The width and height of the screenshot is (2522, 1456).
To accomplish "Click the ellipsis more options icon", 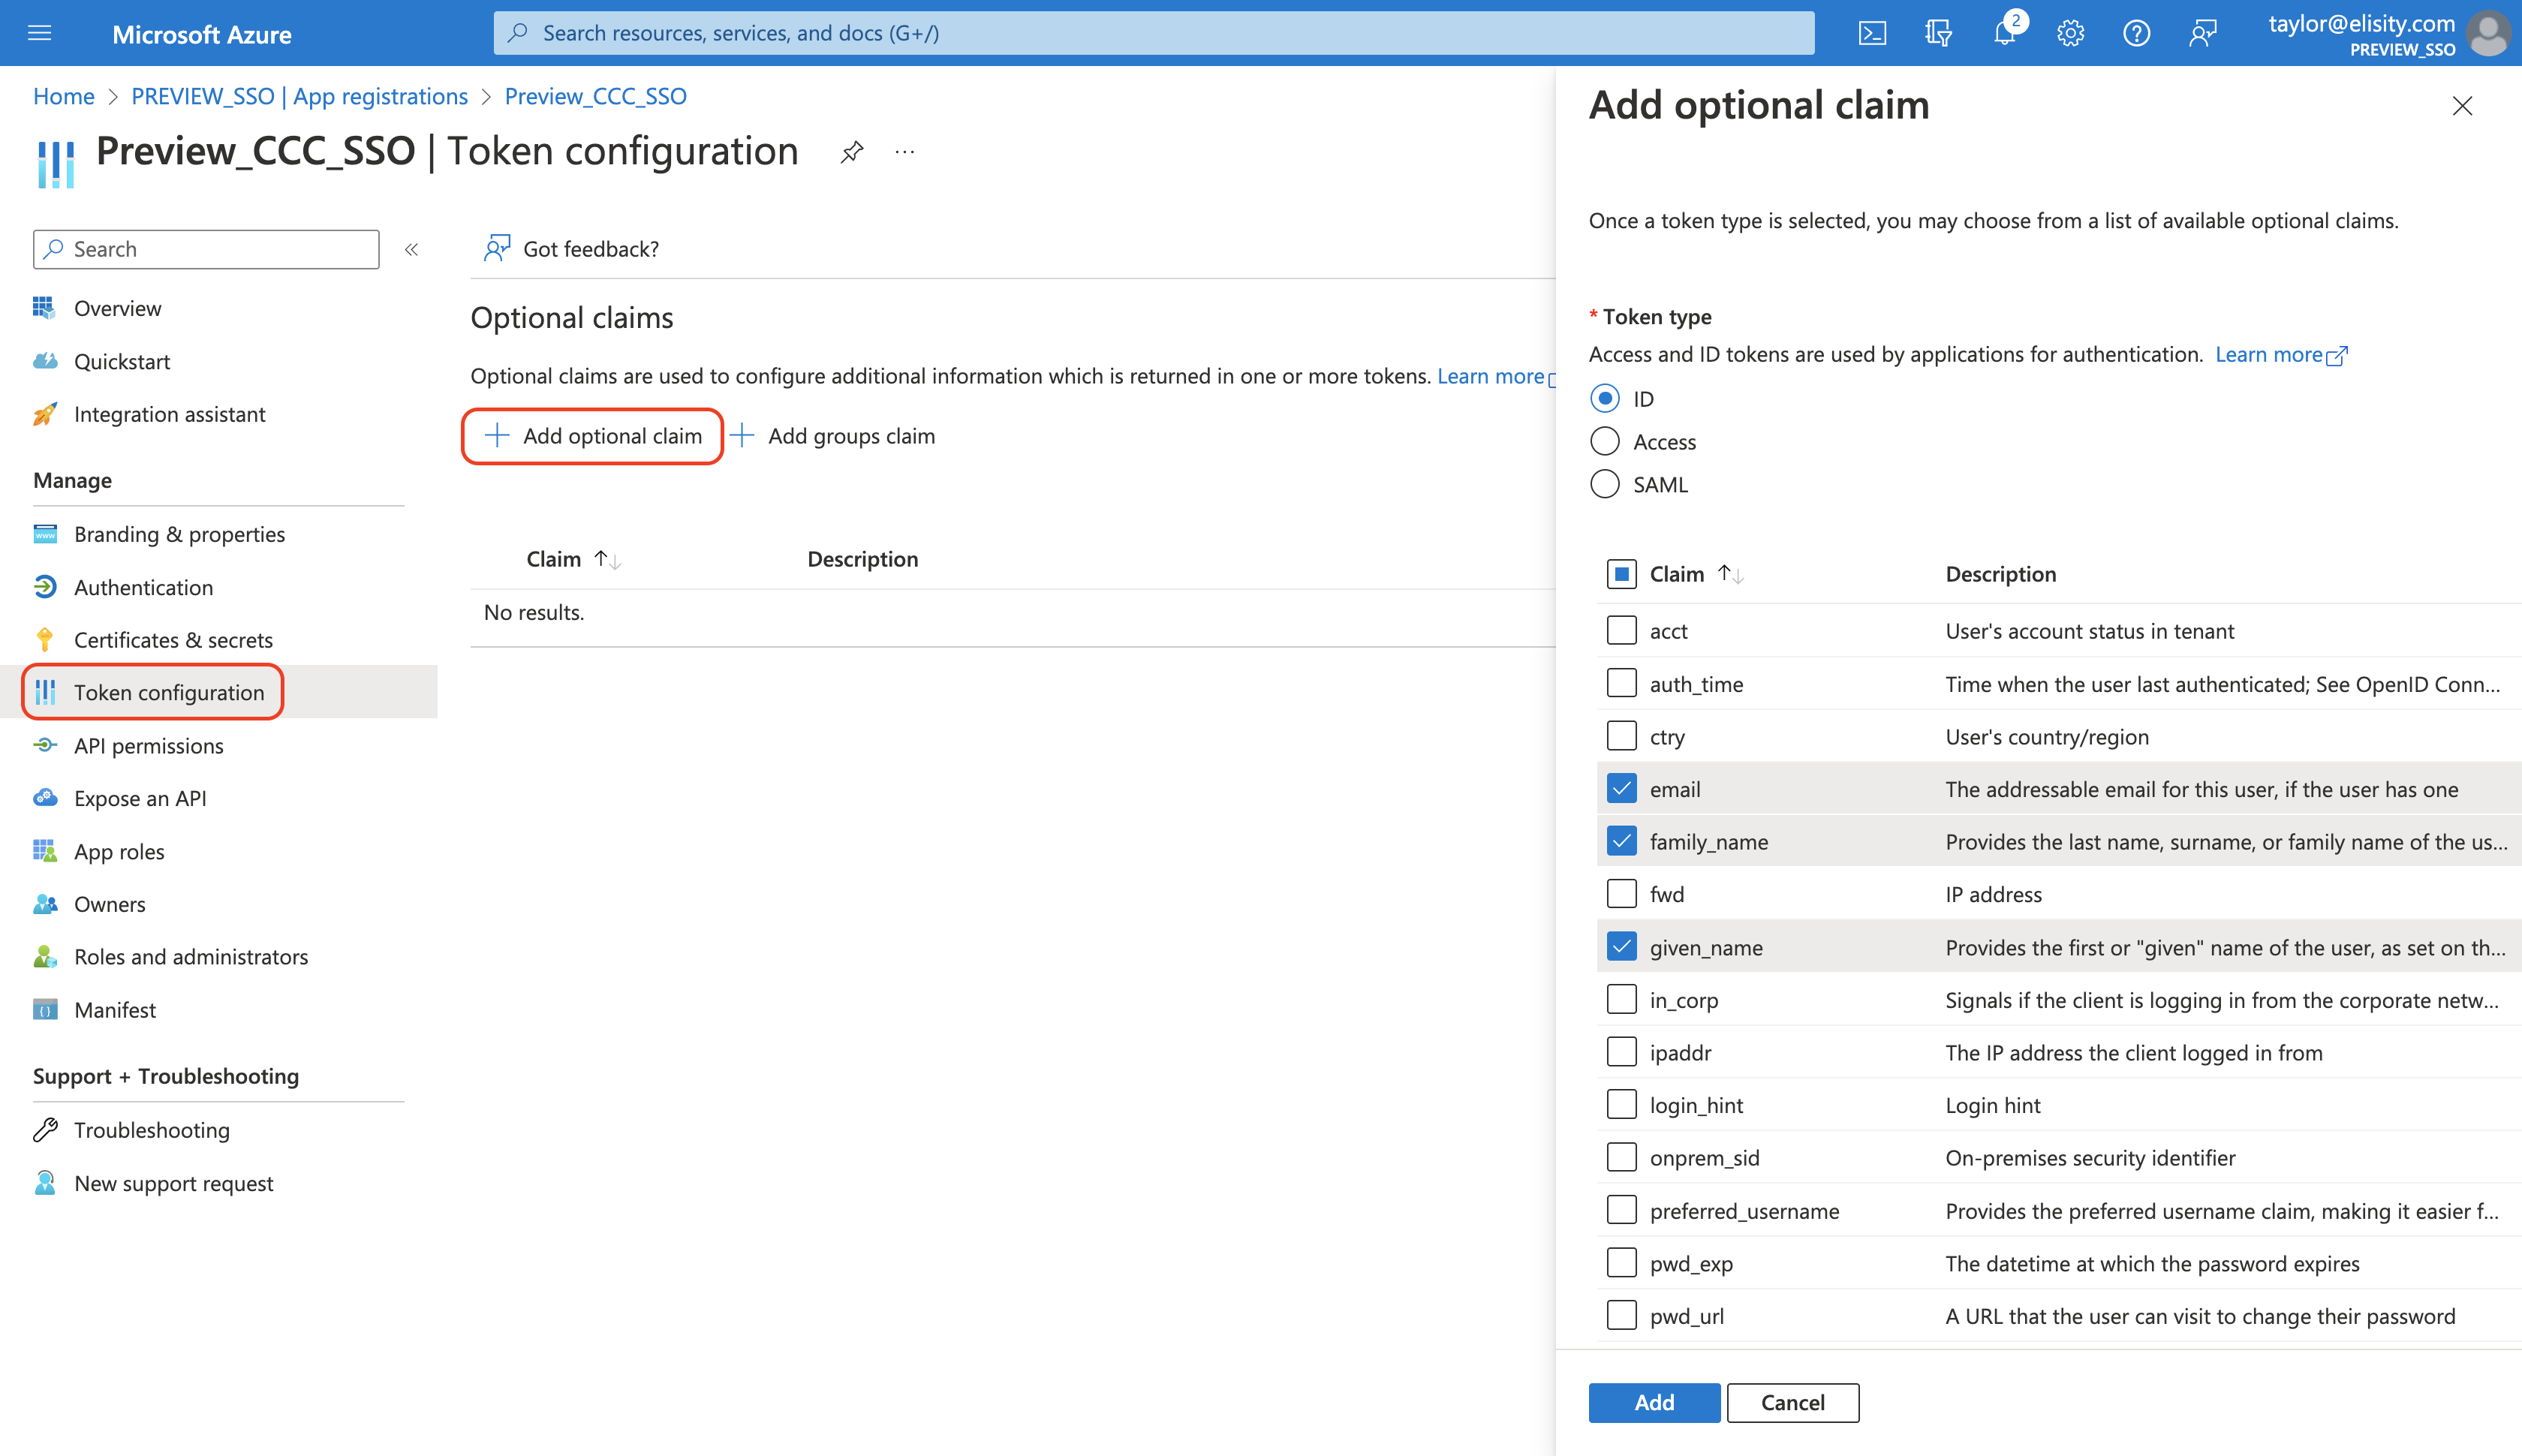I will 905,152.
